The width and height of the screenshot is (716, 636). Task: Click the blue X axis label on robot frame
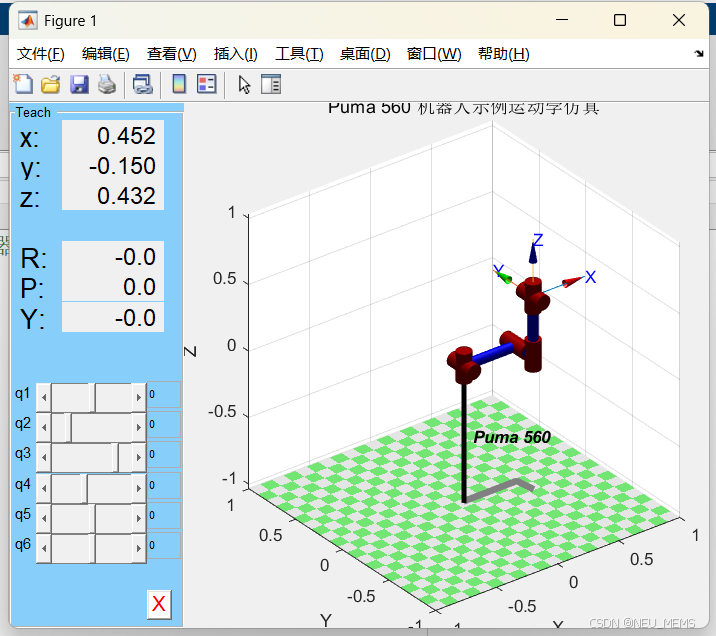590,277
